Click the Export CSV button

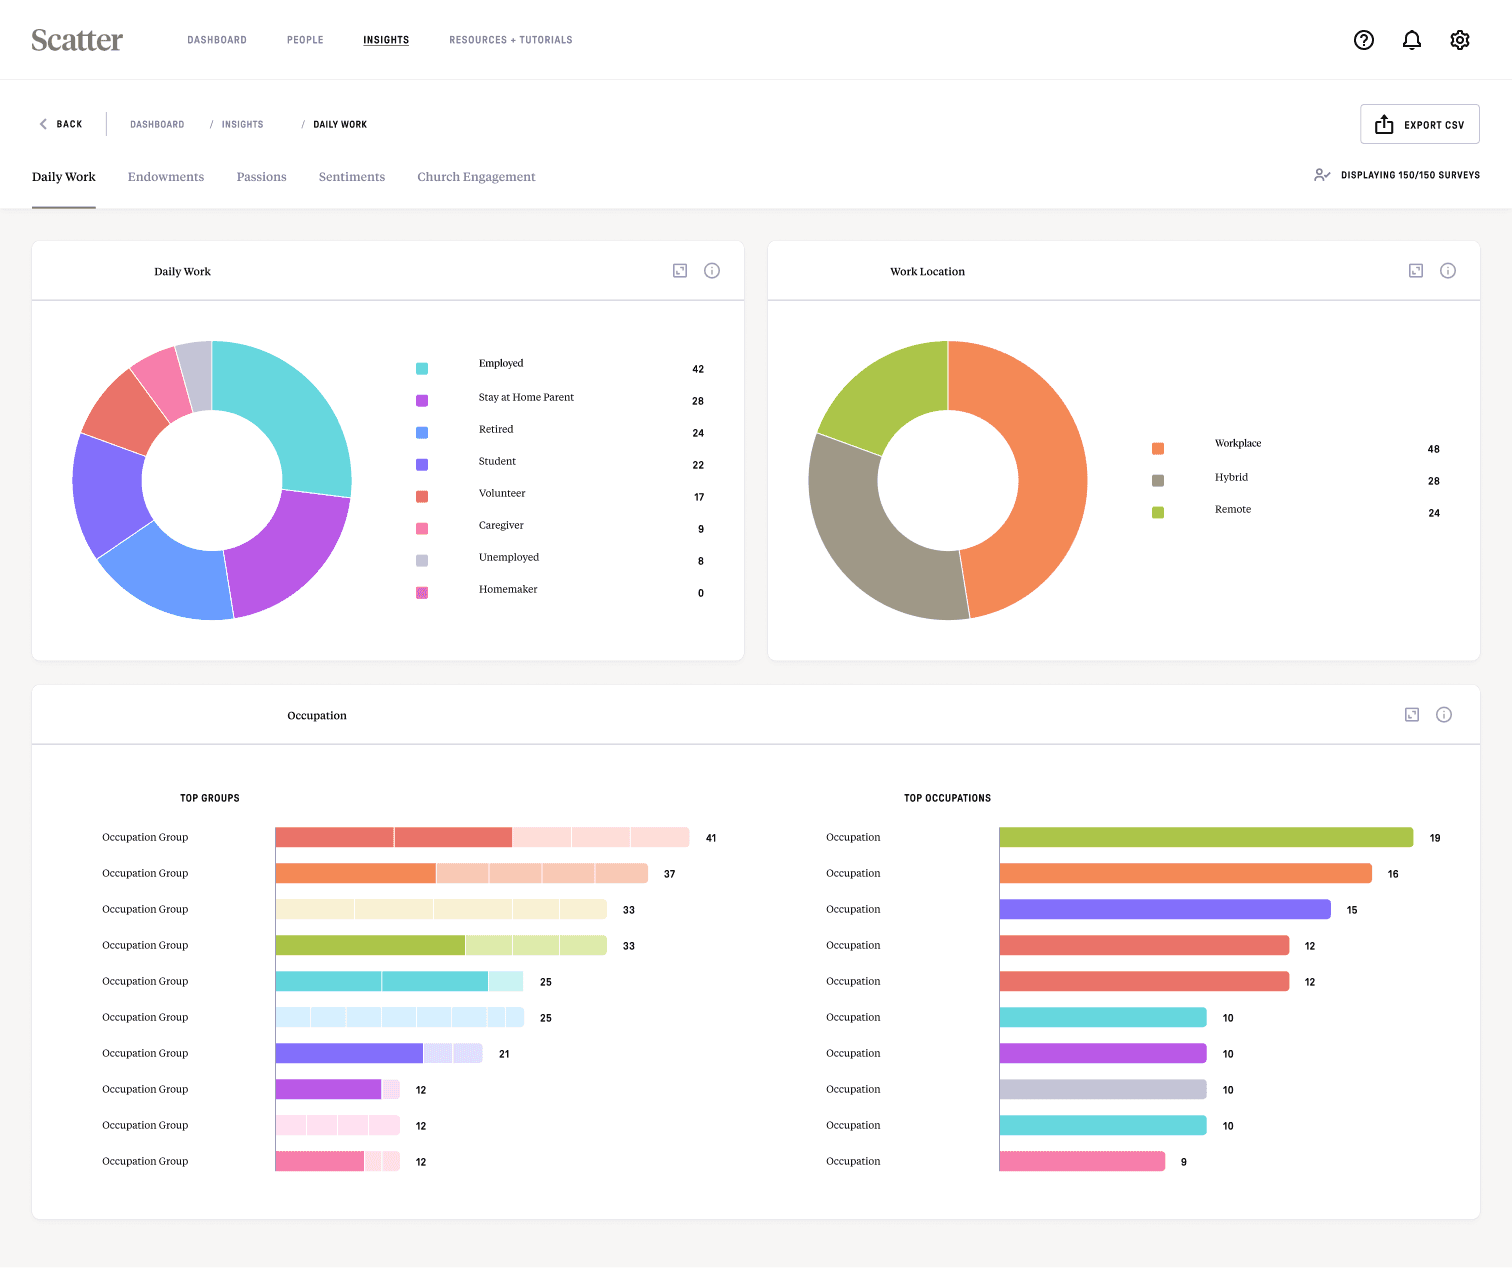1420,124
